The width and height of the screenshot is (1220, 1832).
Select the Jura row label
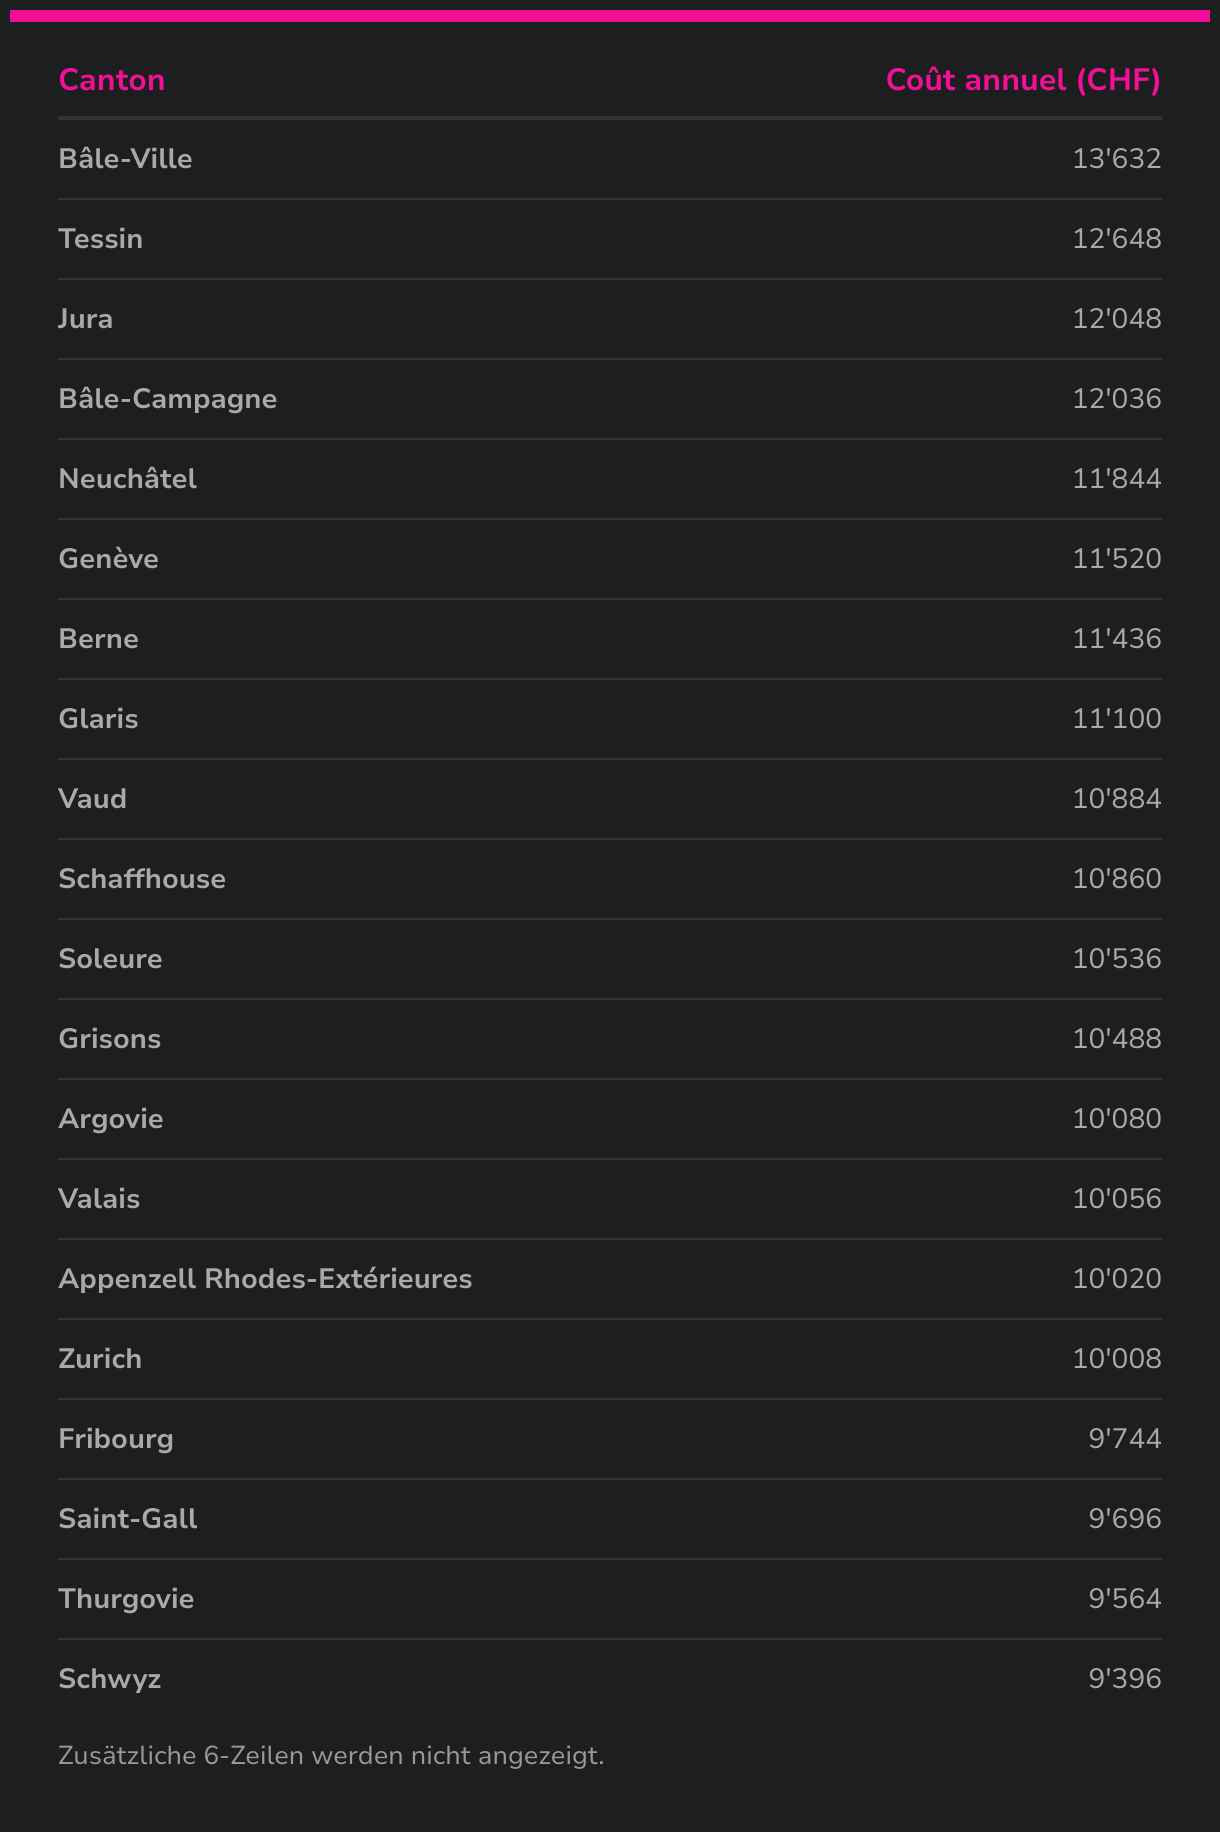(85, 319)
